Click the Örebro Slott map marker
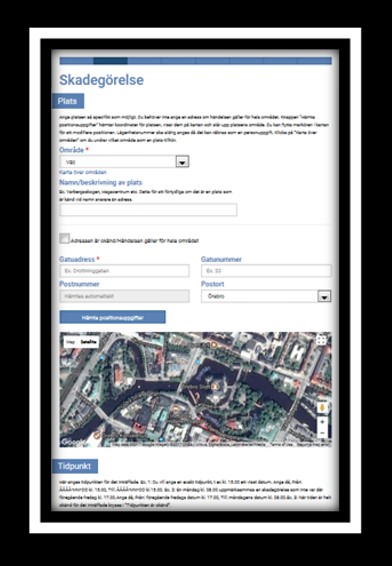392x566 pixels. pyautogui.click(x=215, y=387)
